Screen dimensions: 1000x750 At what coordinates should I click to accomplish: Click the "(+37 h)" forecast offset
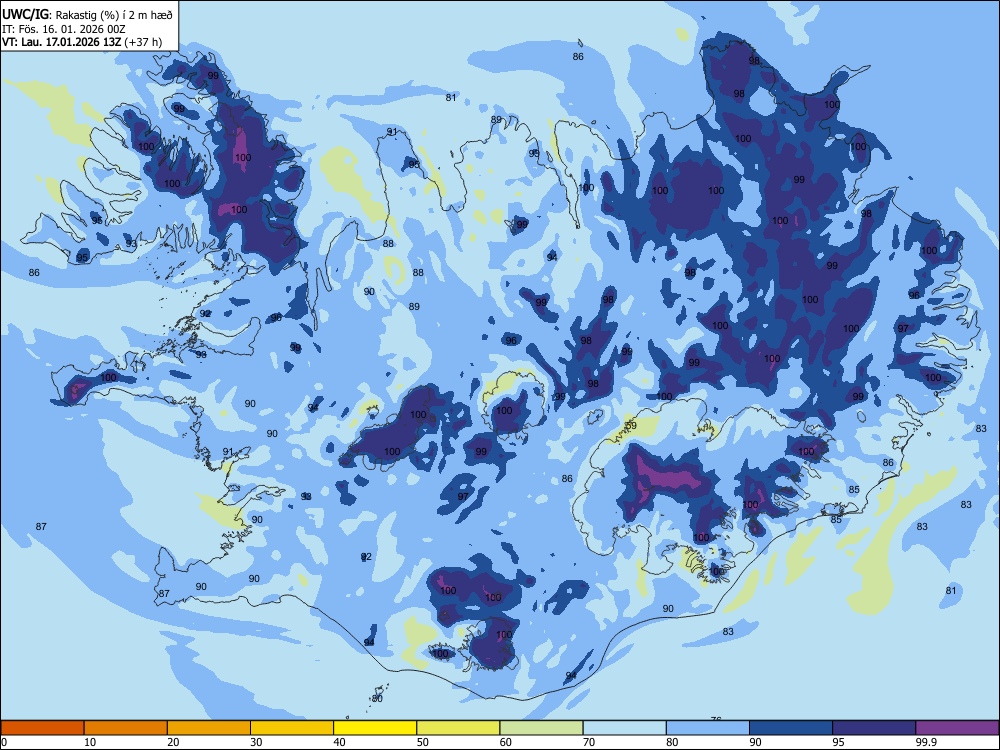143,43
